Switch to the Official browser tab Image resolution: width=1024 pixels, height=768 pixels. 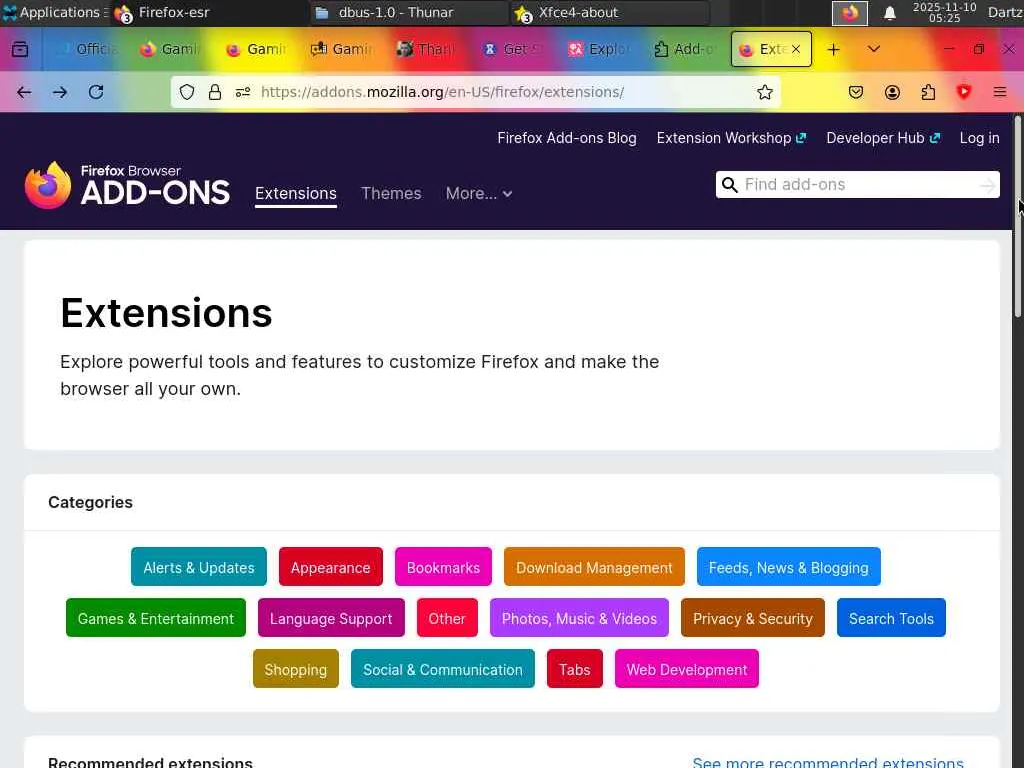click(86, 49)
